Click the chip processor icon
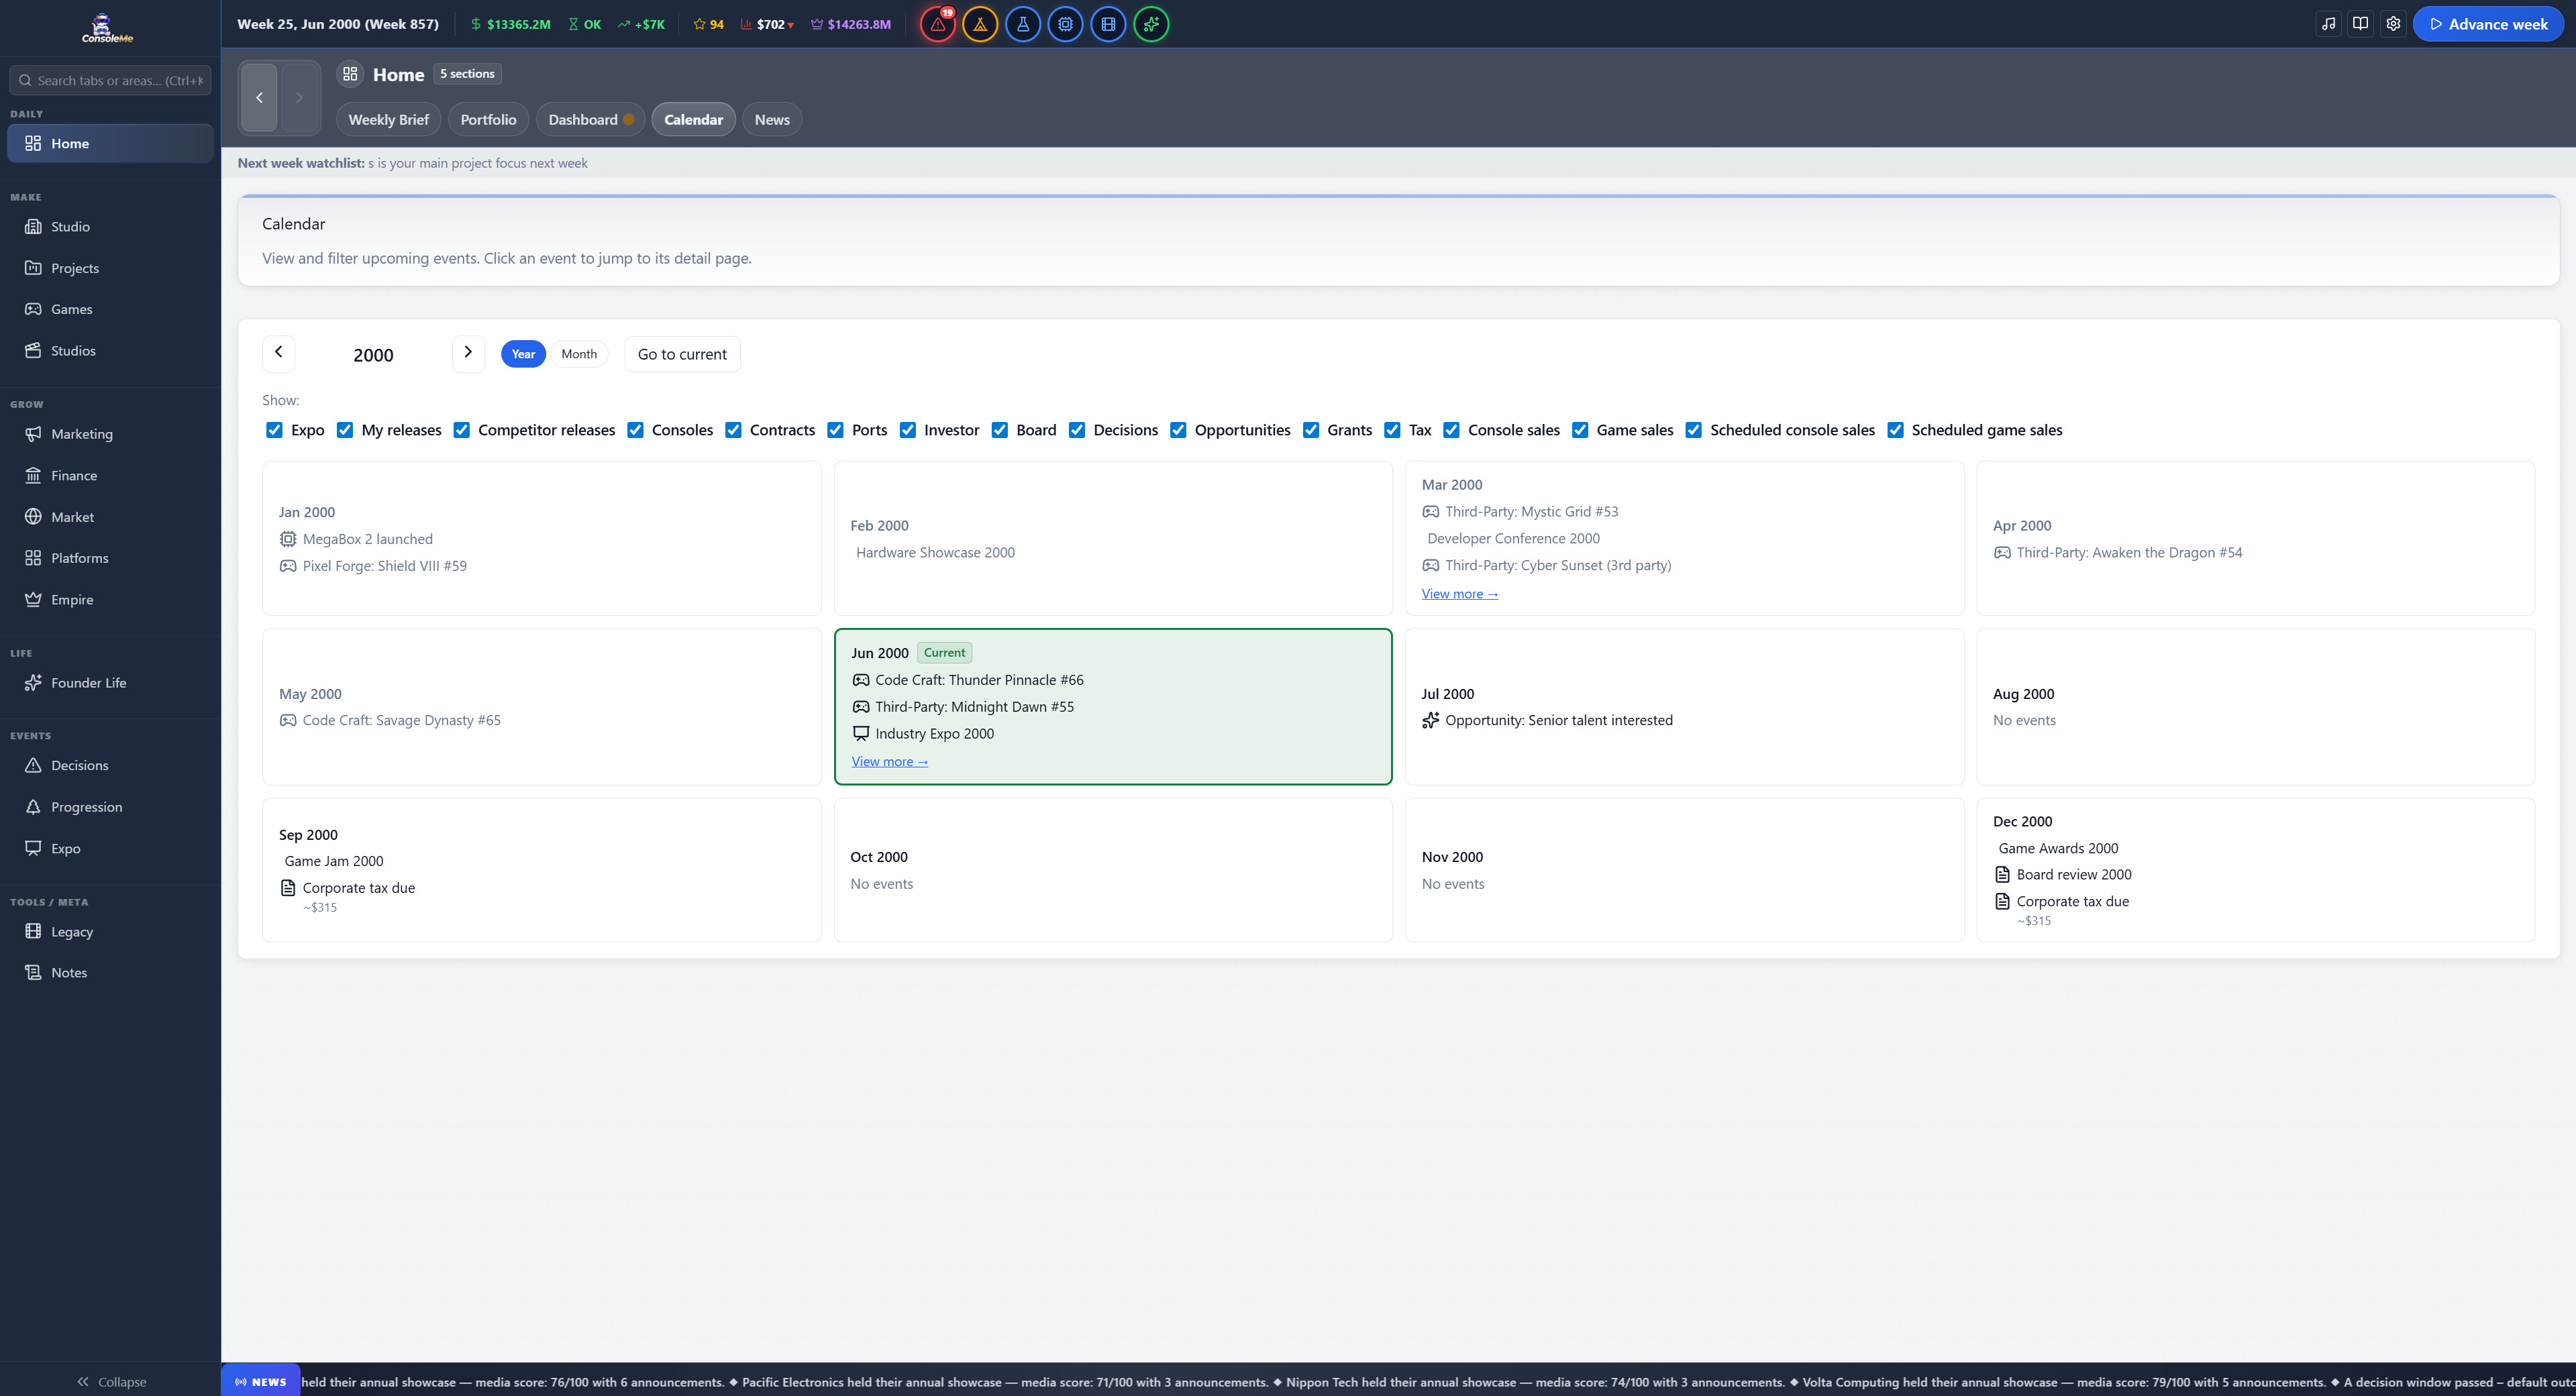 click(1066, 24)
